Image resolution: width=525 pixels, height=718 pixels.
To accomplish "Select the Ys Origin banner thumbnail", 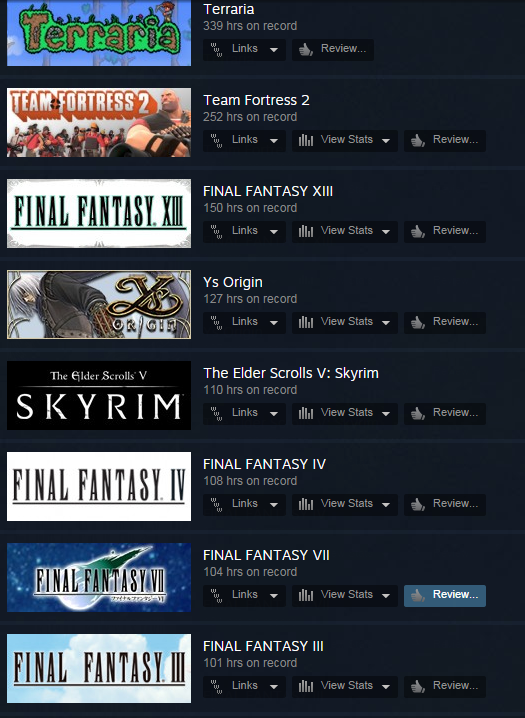I will (99, 304).
